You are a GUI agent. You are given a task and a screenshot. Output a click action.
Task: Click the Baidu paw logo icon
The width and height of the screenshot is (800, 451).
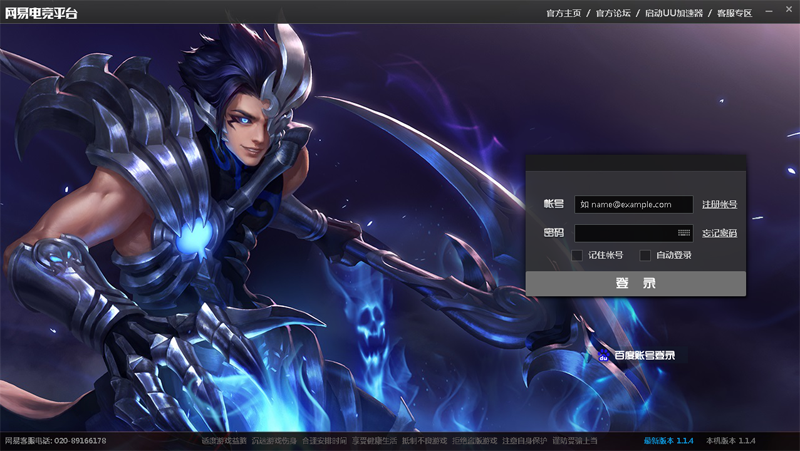click(x=604, y=355)
